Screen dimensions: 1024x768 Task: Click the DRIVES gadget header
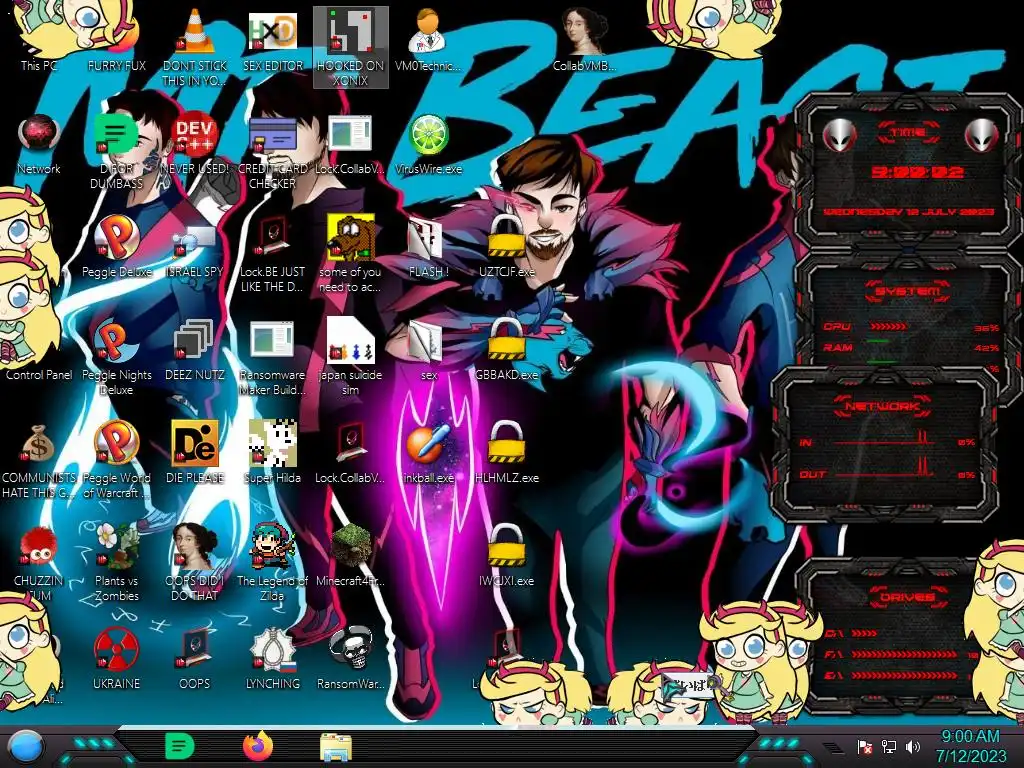(908, 597)
